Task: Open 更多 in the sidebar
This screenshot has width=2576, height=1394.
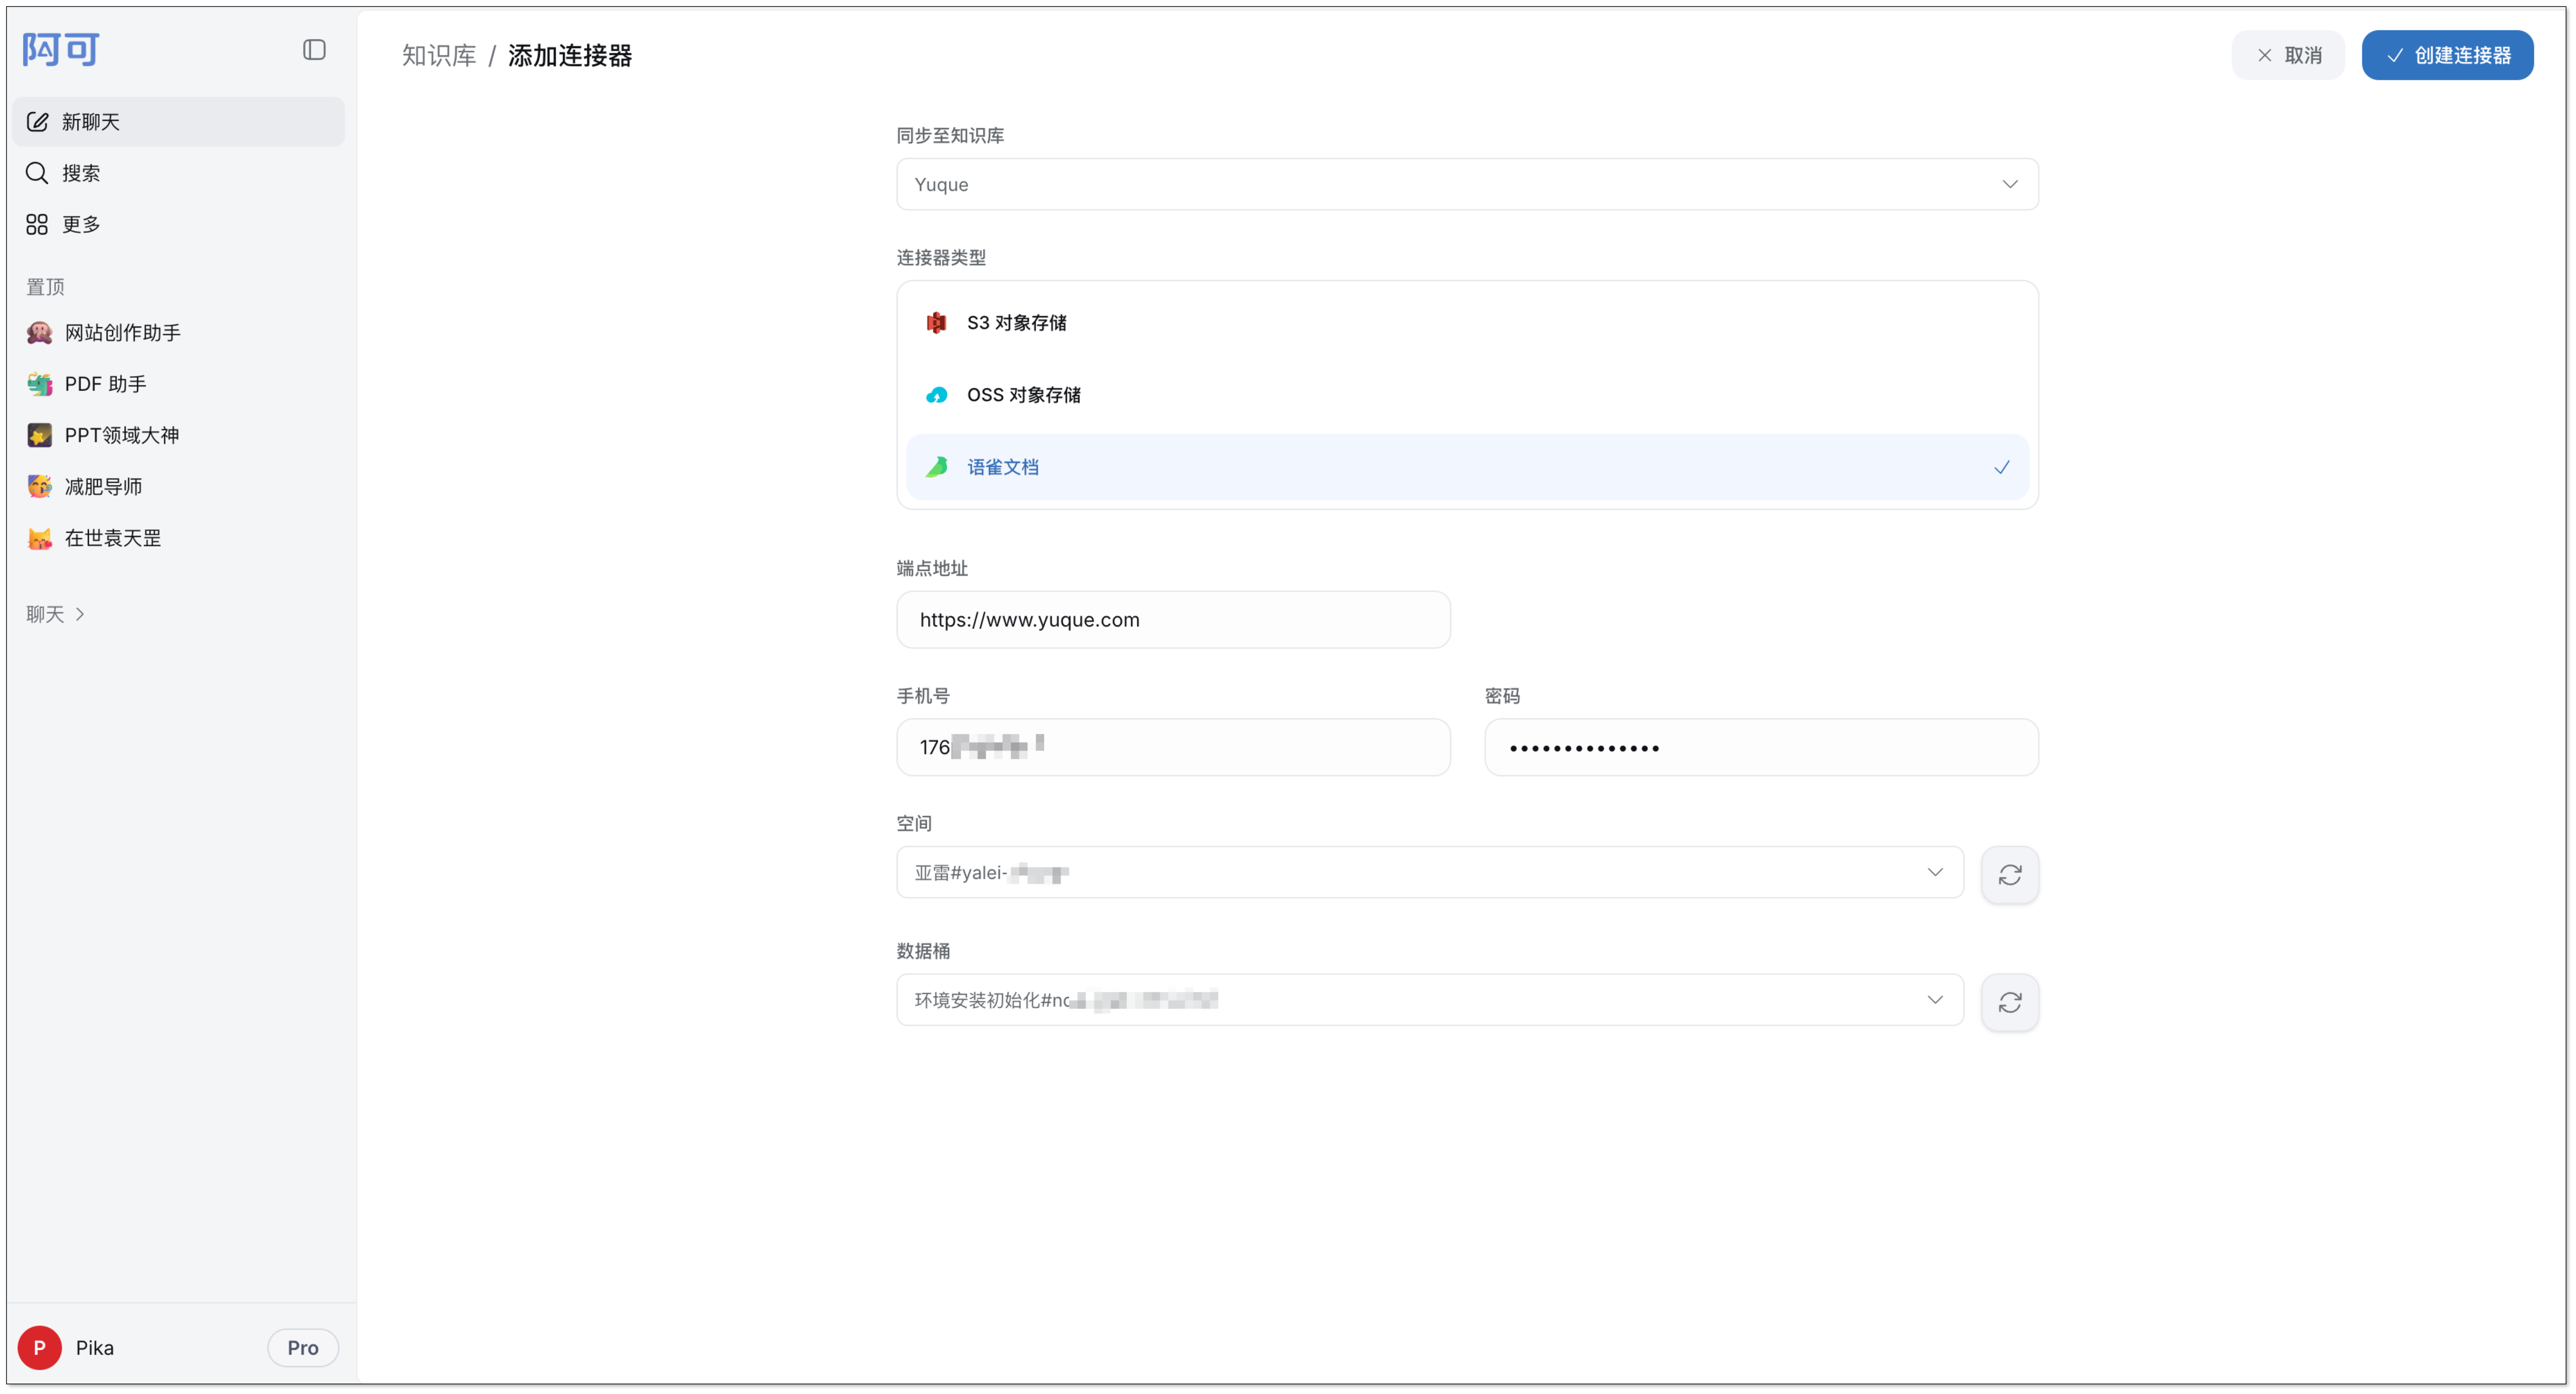Action: click(178, 224)
